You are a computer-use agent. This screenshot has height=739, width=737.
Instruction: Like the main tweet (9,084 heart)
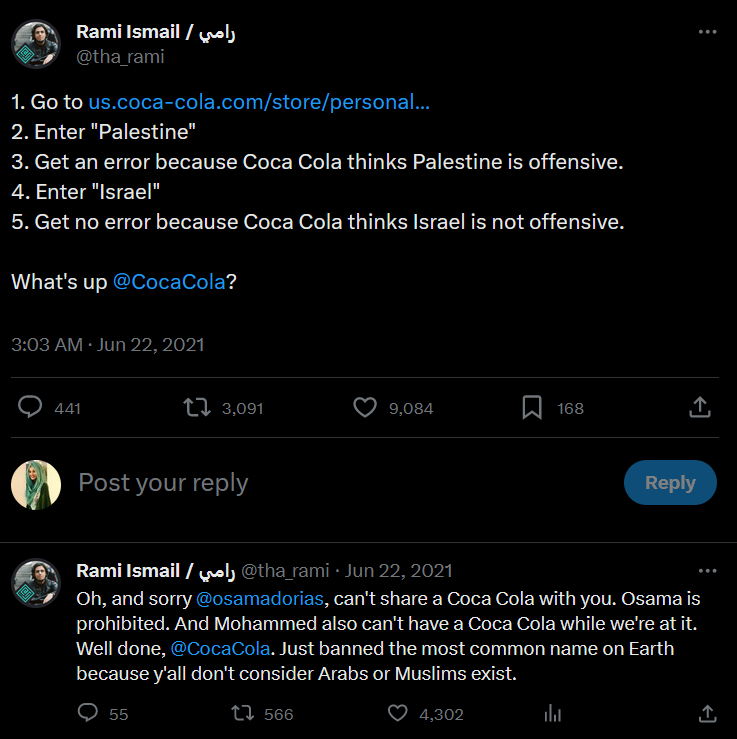pos(366,407)
